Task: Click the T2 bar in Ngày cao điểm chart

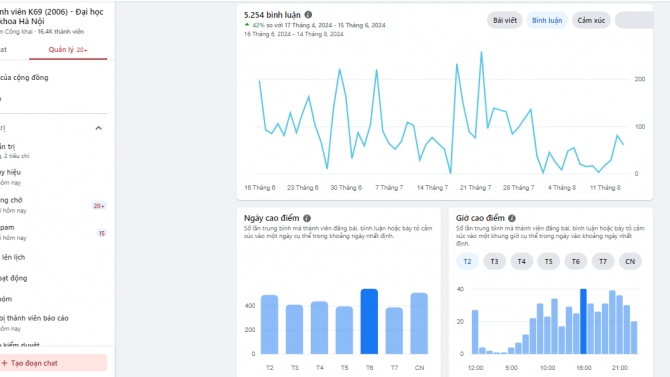Action: point(269,324)
